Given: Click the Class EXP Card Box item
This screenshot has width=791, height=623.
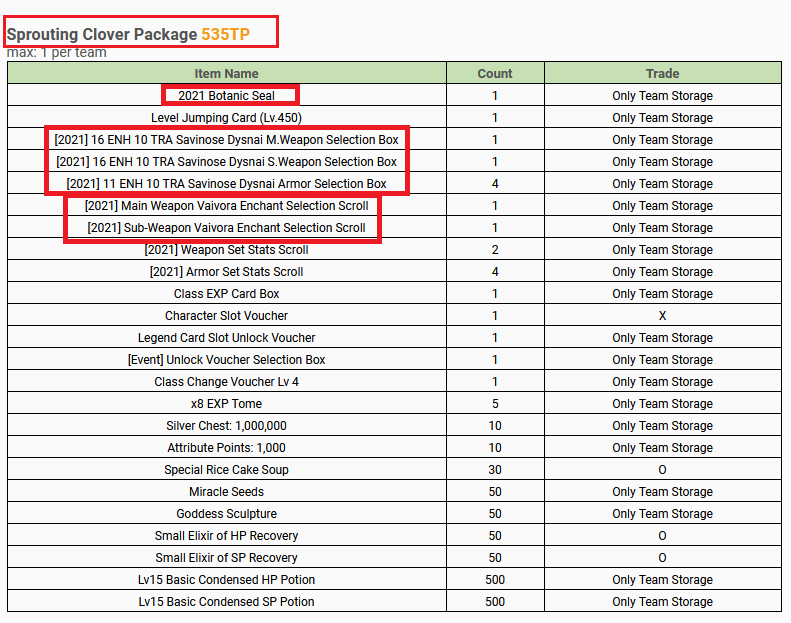Looking at the screenshot, I should coord(226,294).
